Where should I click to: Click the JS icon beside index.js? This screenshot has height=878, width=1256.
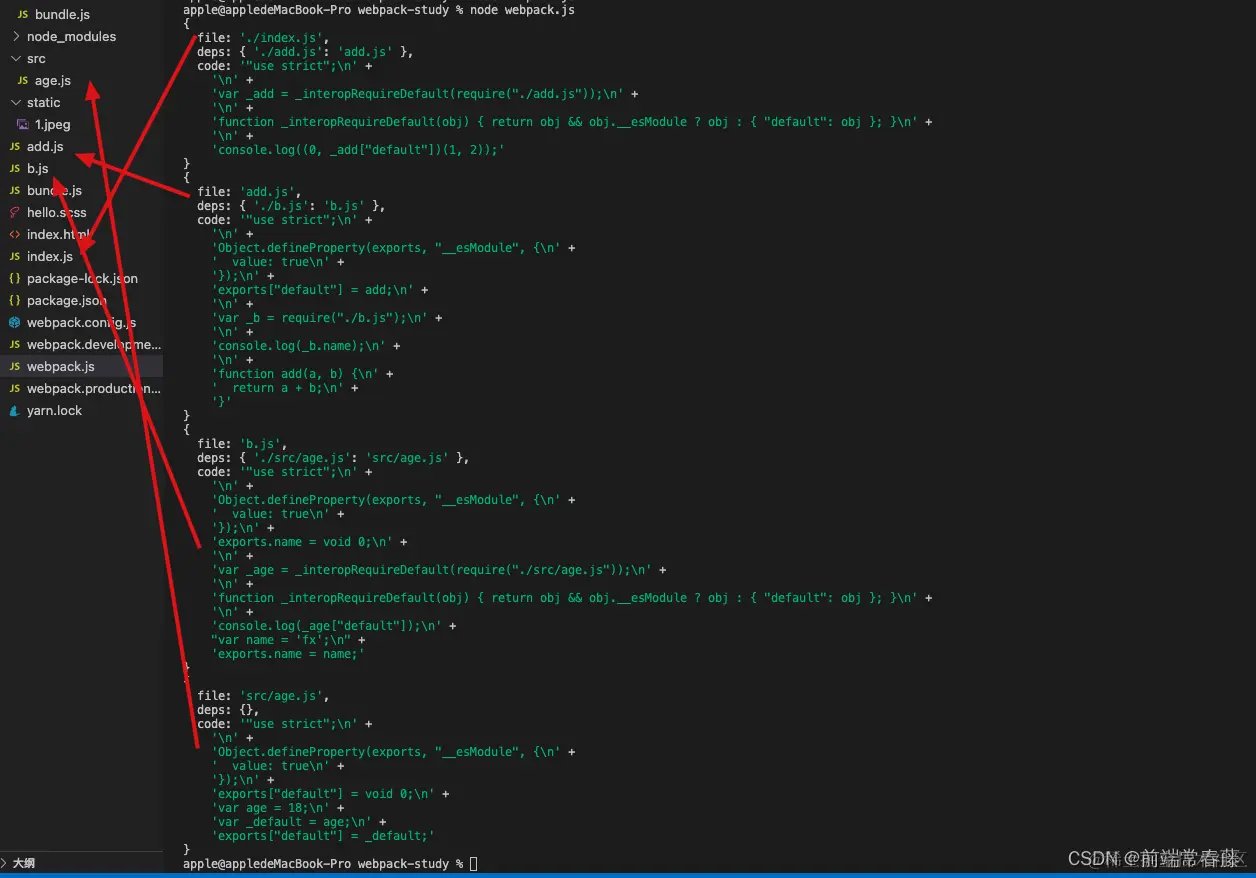click(15, 257)
